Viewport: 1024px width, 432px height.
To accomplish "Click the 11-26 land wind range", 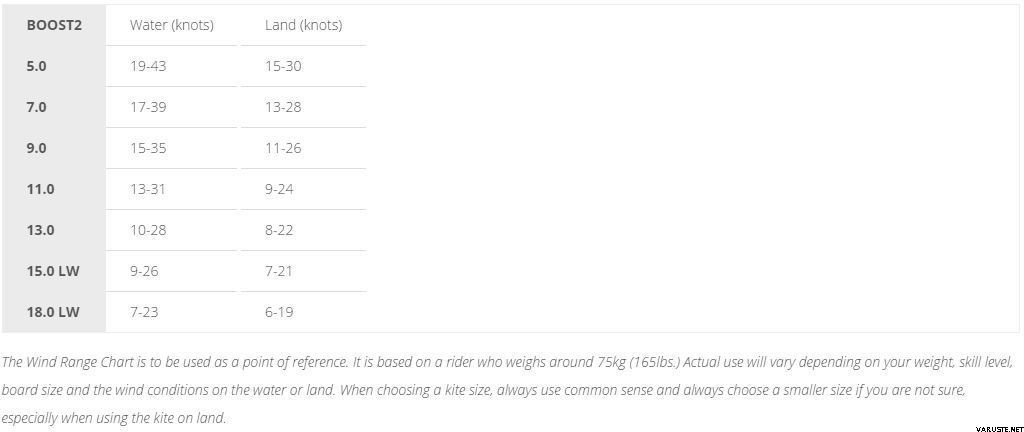I will (x=283, y=149).
